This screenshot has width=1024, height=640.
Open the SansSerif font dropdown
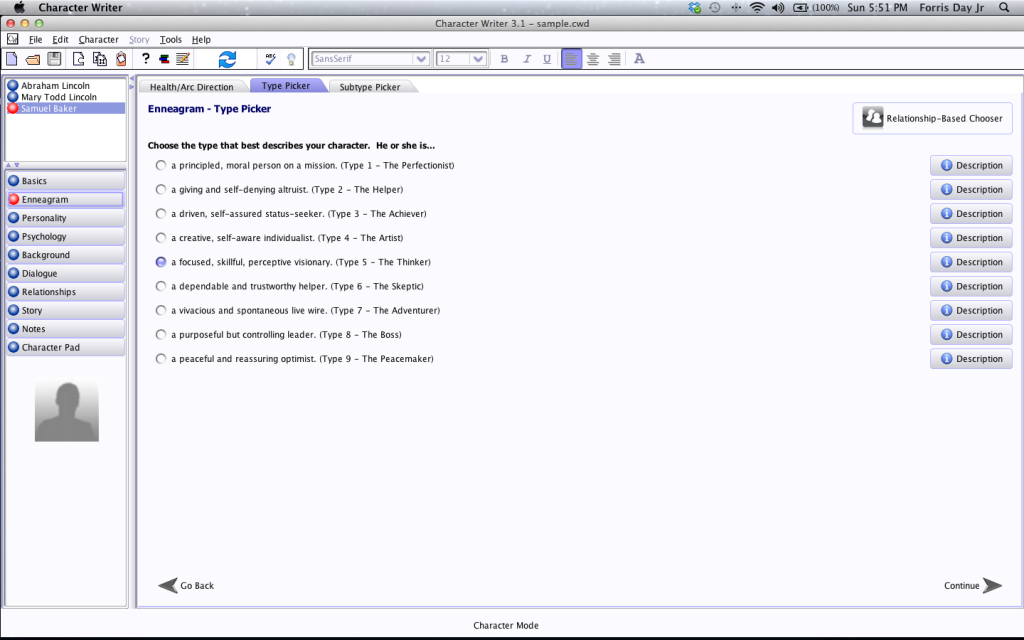tap(370, 59)
